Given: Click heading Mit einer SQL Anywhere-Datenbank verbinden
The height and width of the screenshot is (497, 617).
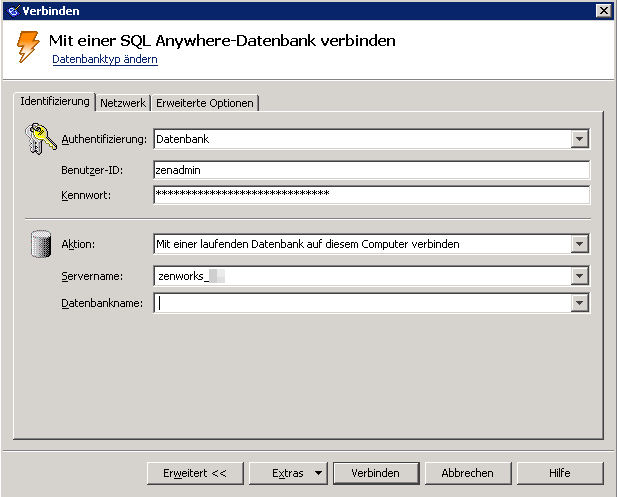Looking at the screenshot, I should (x=222, y=41).
